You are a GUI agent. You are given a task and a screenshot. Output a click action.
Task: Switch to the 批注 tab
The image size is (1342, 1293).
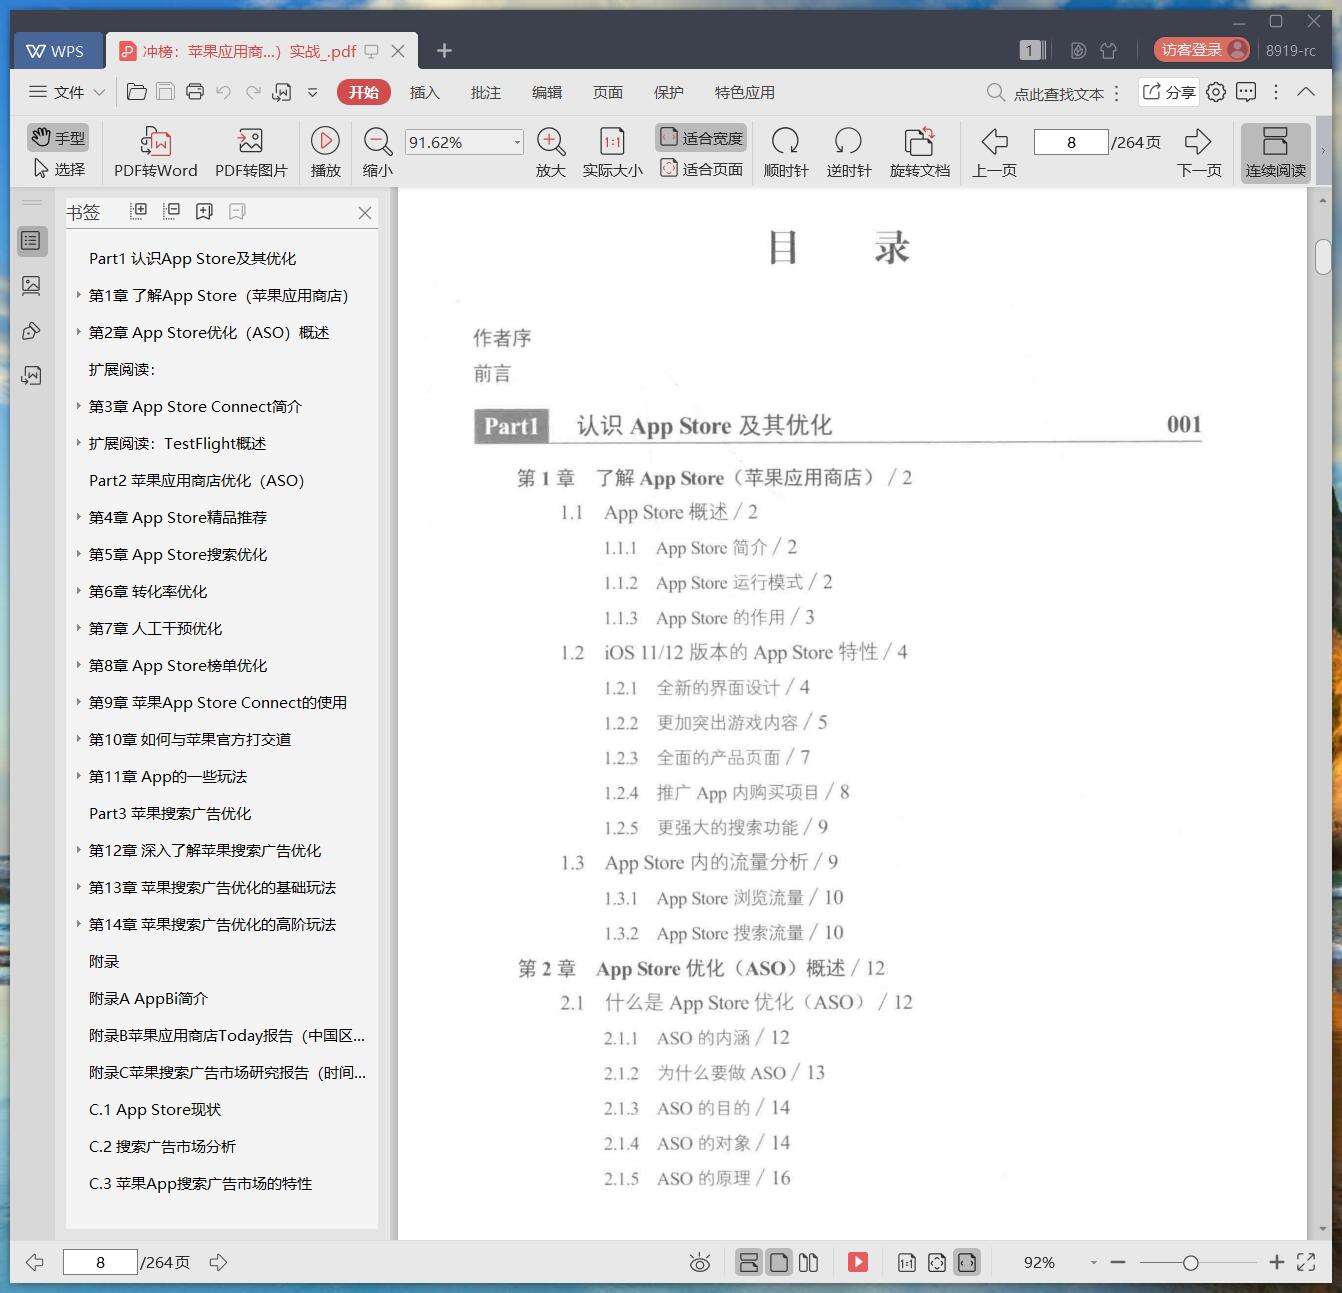pos(485,92)
